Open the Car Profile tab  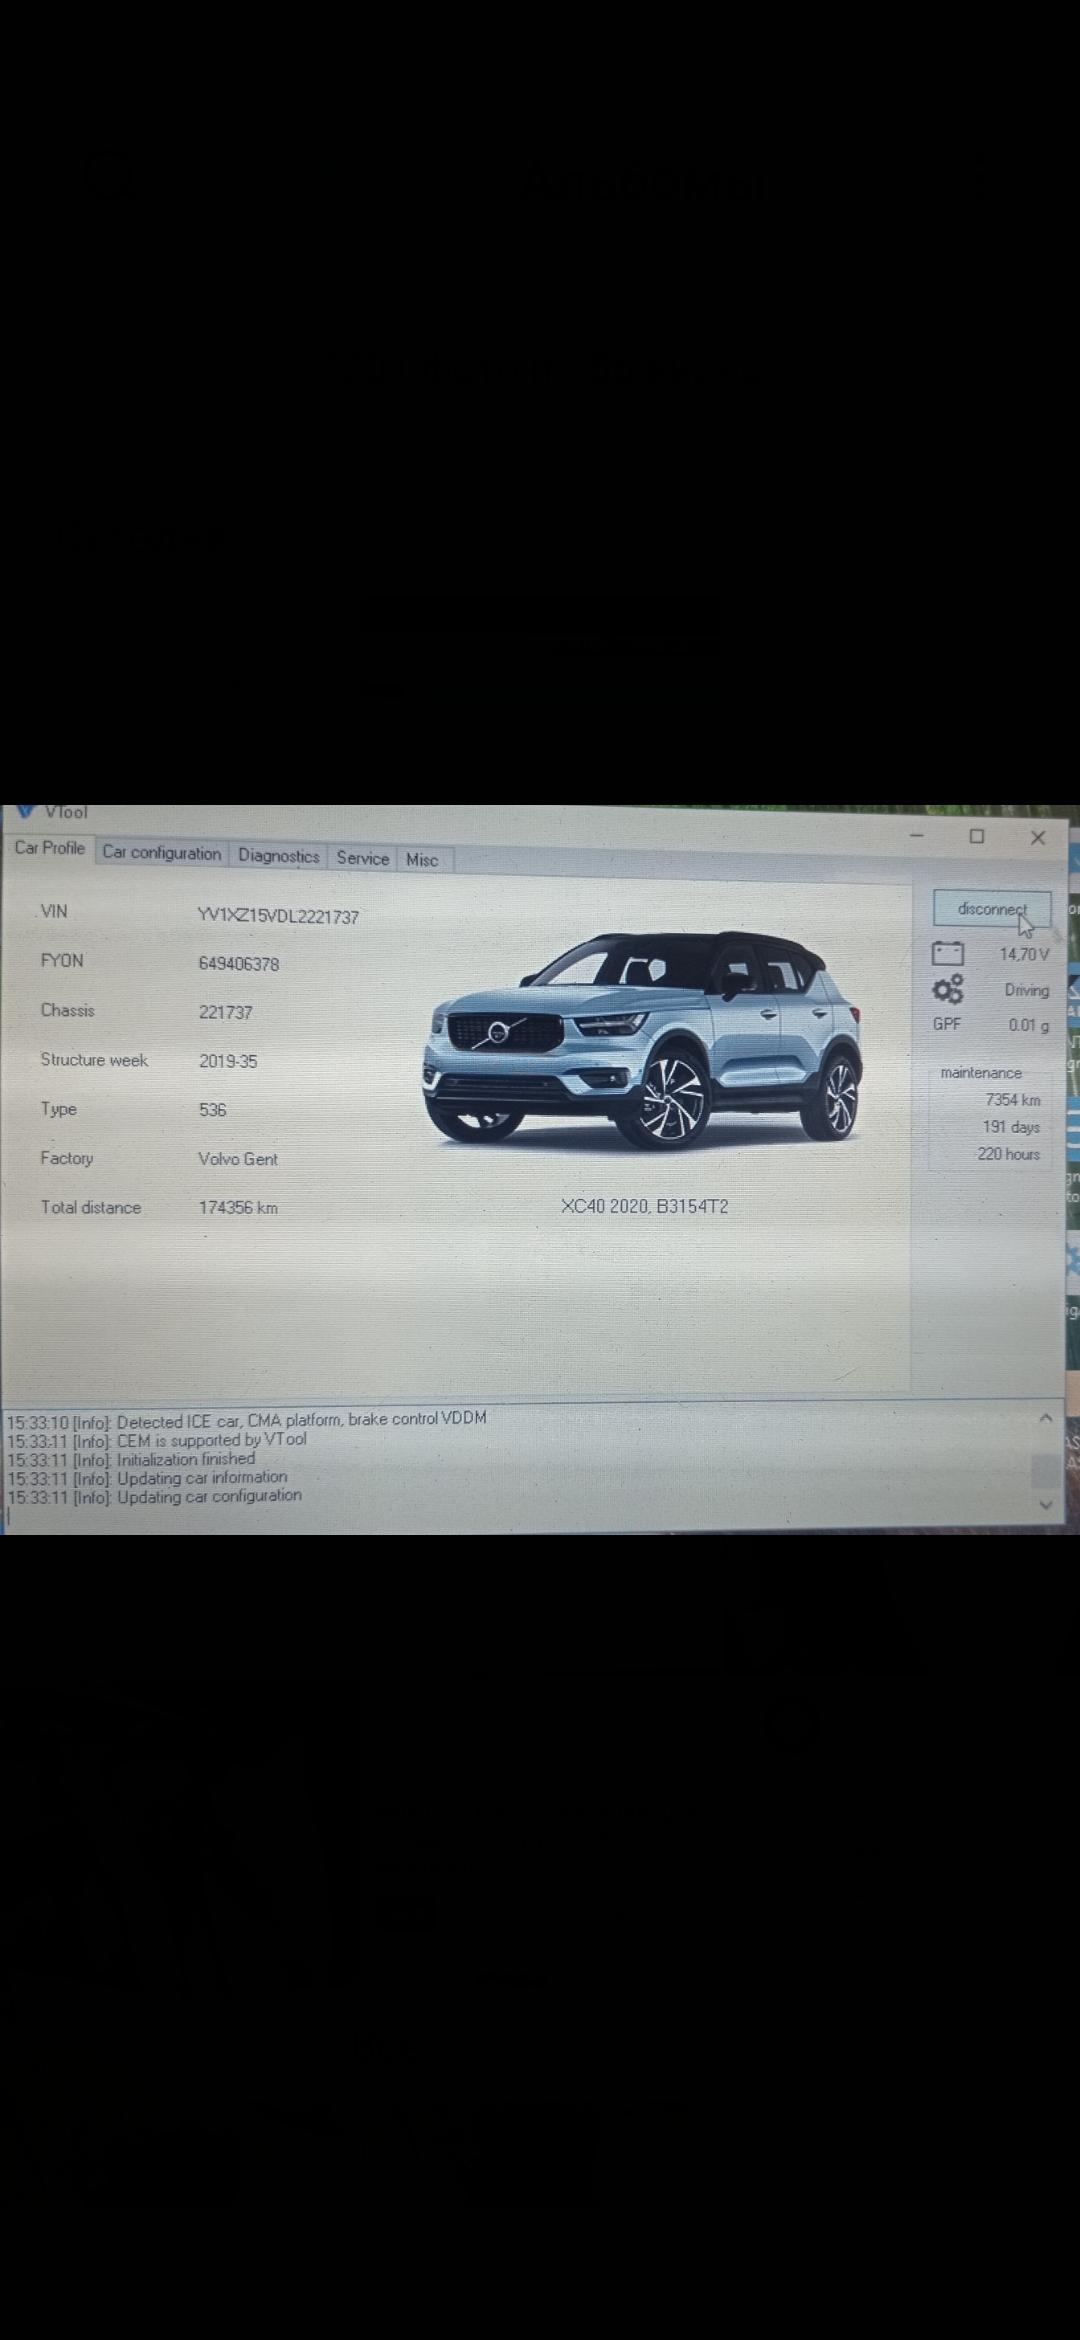(x=49, y=848)
